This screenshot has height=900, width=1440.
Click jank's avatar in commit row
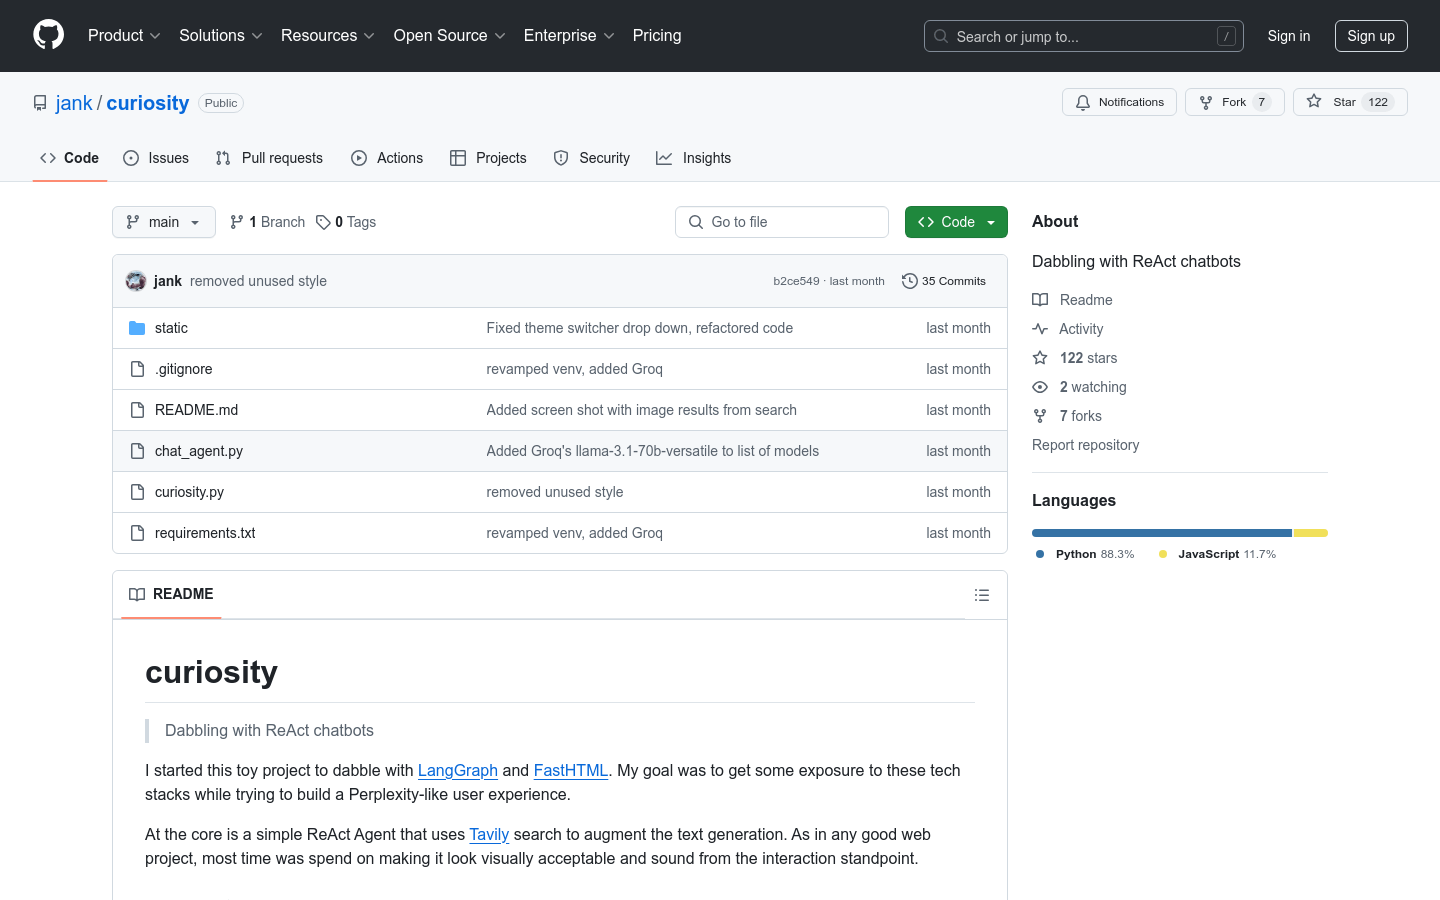point(136,281)
